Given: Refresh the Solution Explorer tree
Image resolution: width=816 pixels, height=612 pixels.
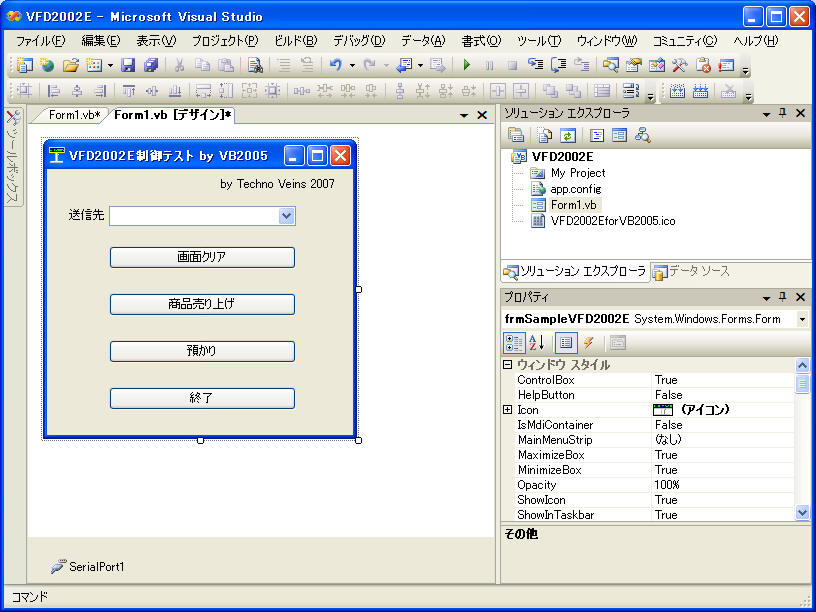Looking at the screenshot, I should pyautogui.click(x=567, y=136).
